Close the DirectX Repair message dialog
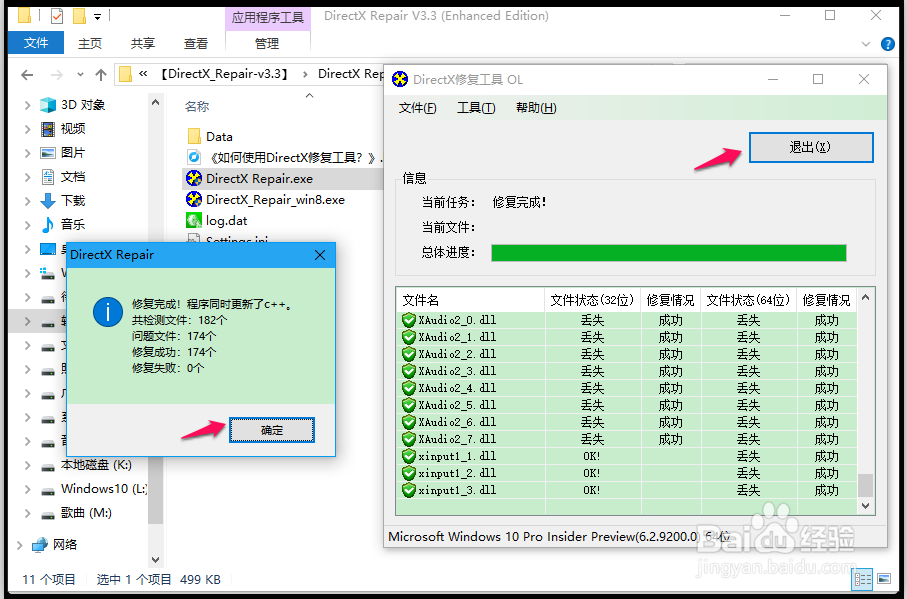 pos(320,255)
